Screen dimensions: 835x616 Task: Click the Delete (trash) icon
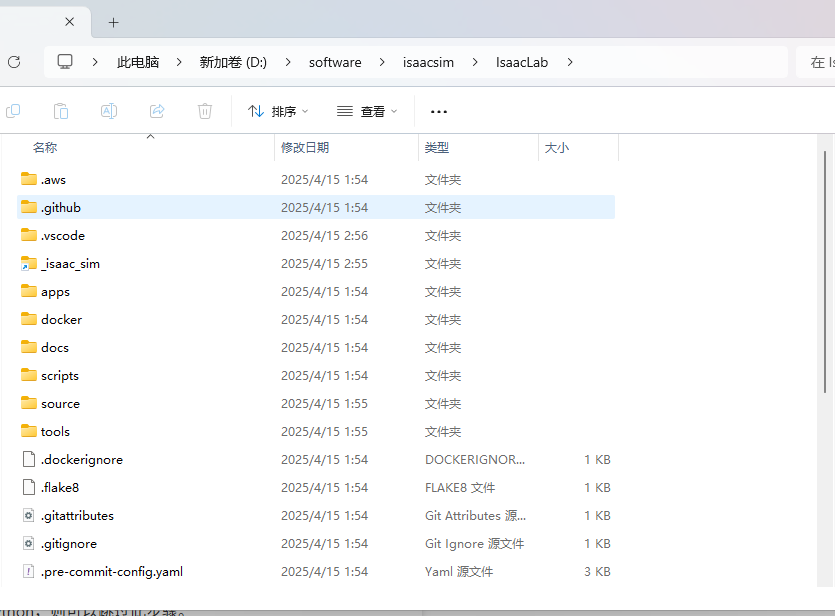[205, 111]
